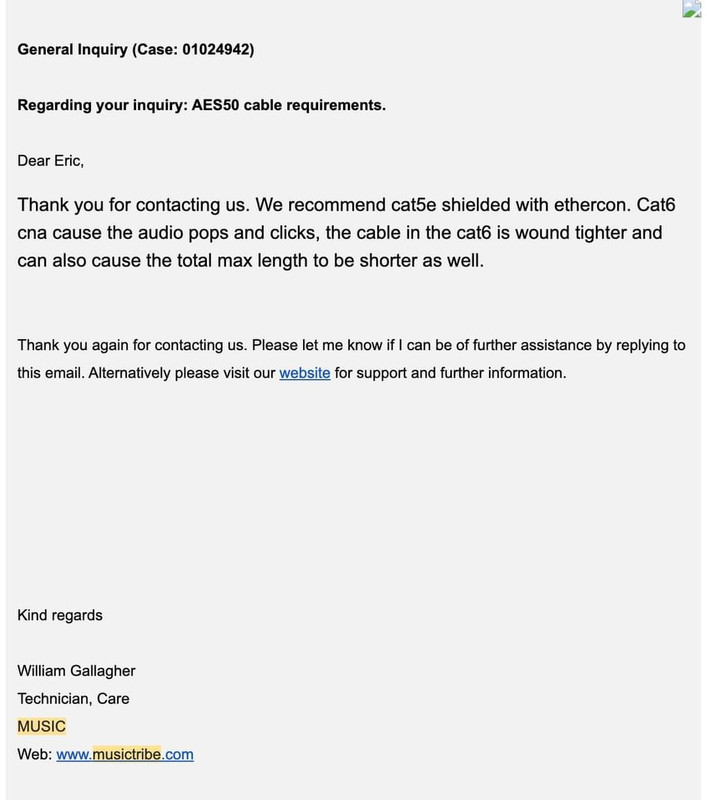Click the 'General Inquiry' heading

pos(72,49)
